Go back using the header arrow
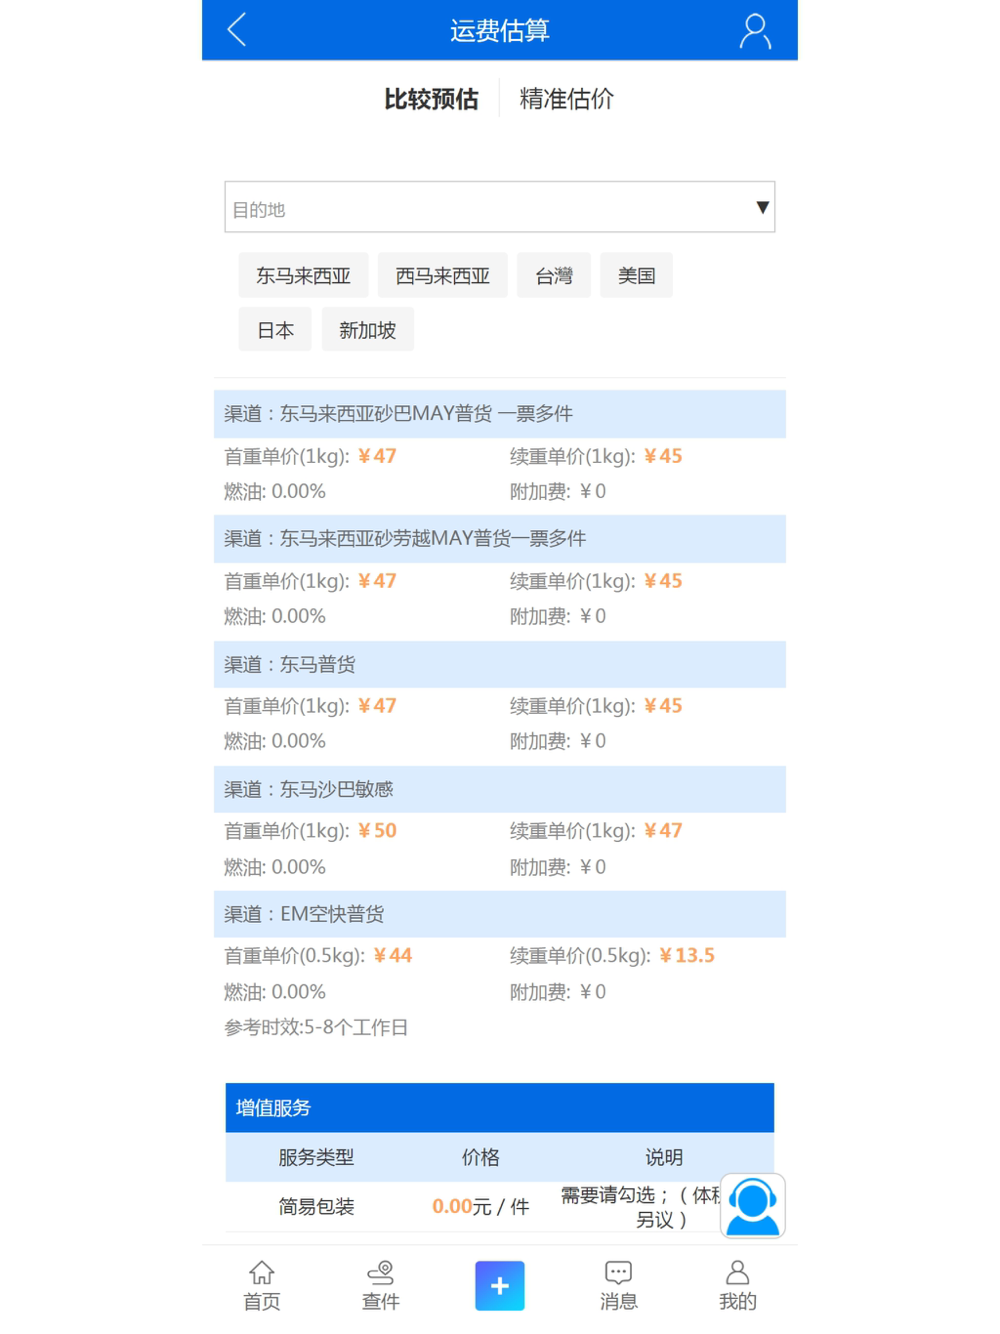Screen dimensions: 1000x1334 click(x=237, y=30)
